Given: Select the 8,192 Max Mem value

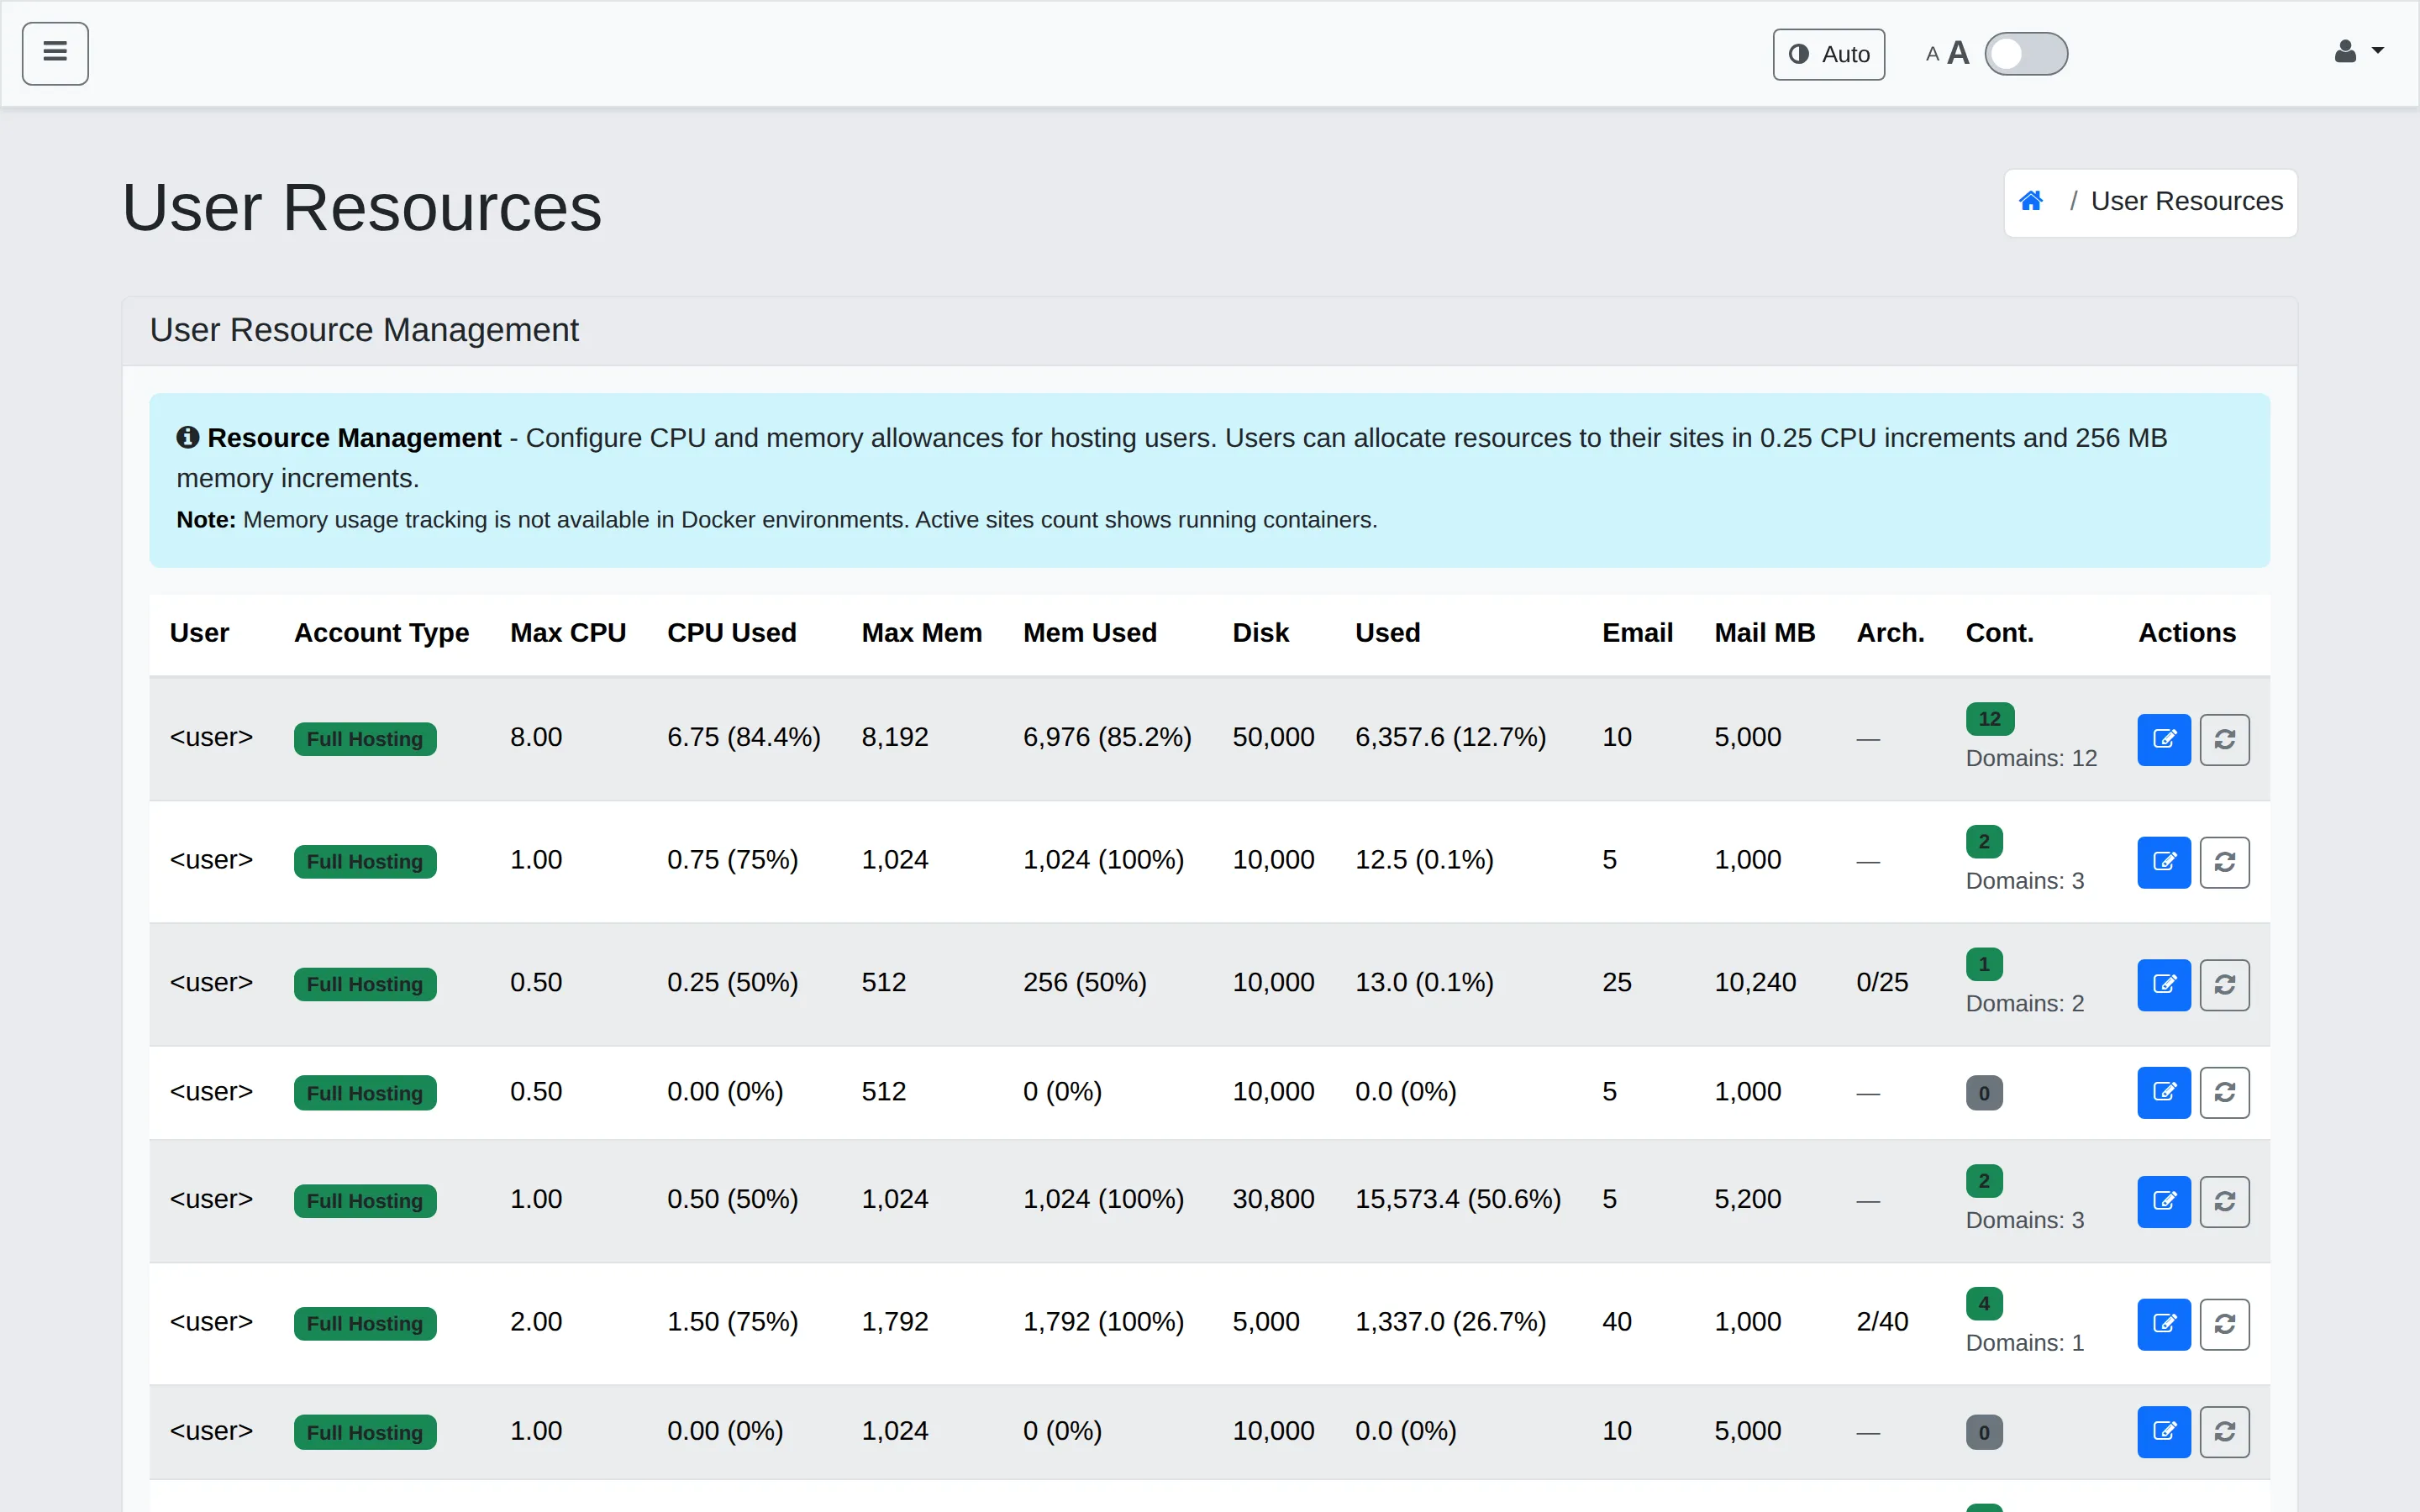Looking at the screenshot, I should [895, 737].
